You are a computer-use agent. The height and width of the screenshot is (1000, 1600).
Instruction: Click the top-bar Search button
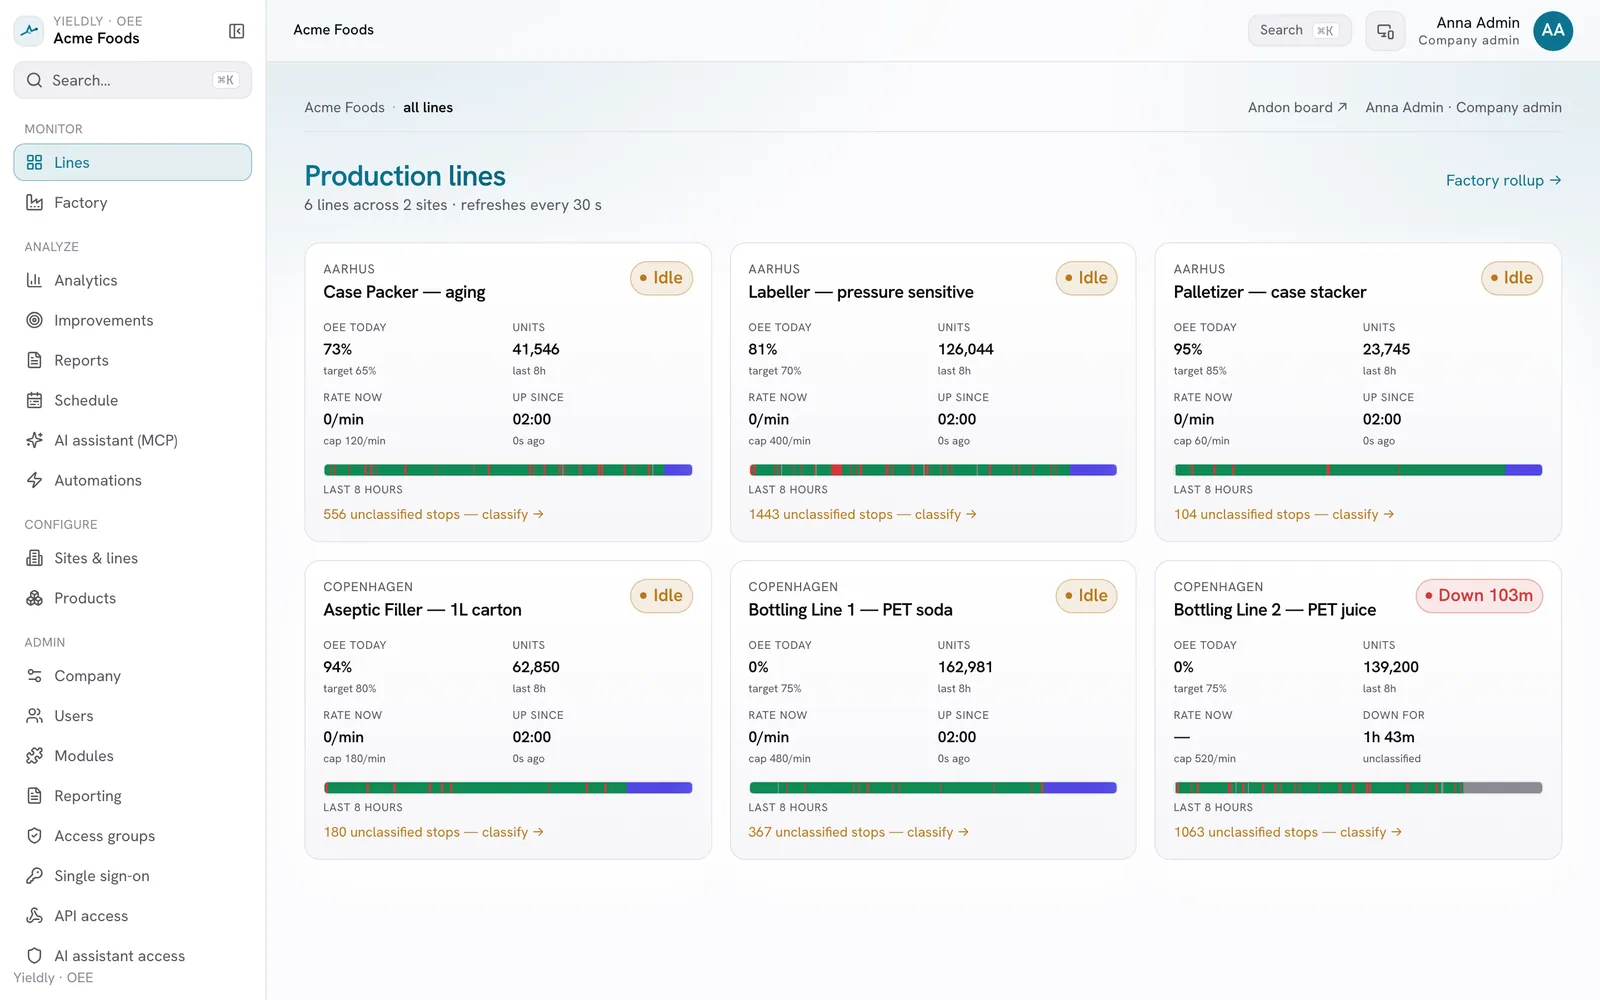click(x=1299, y=31)
